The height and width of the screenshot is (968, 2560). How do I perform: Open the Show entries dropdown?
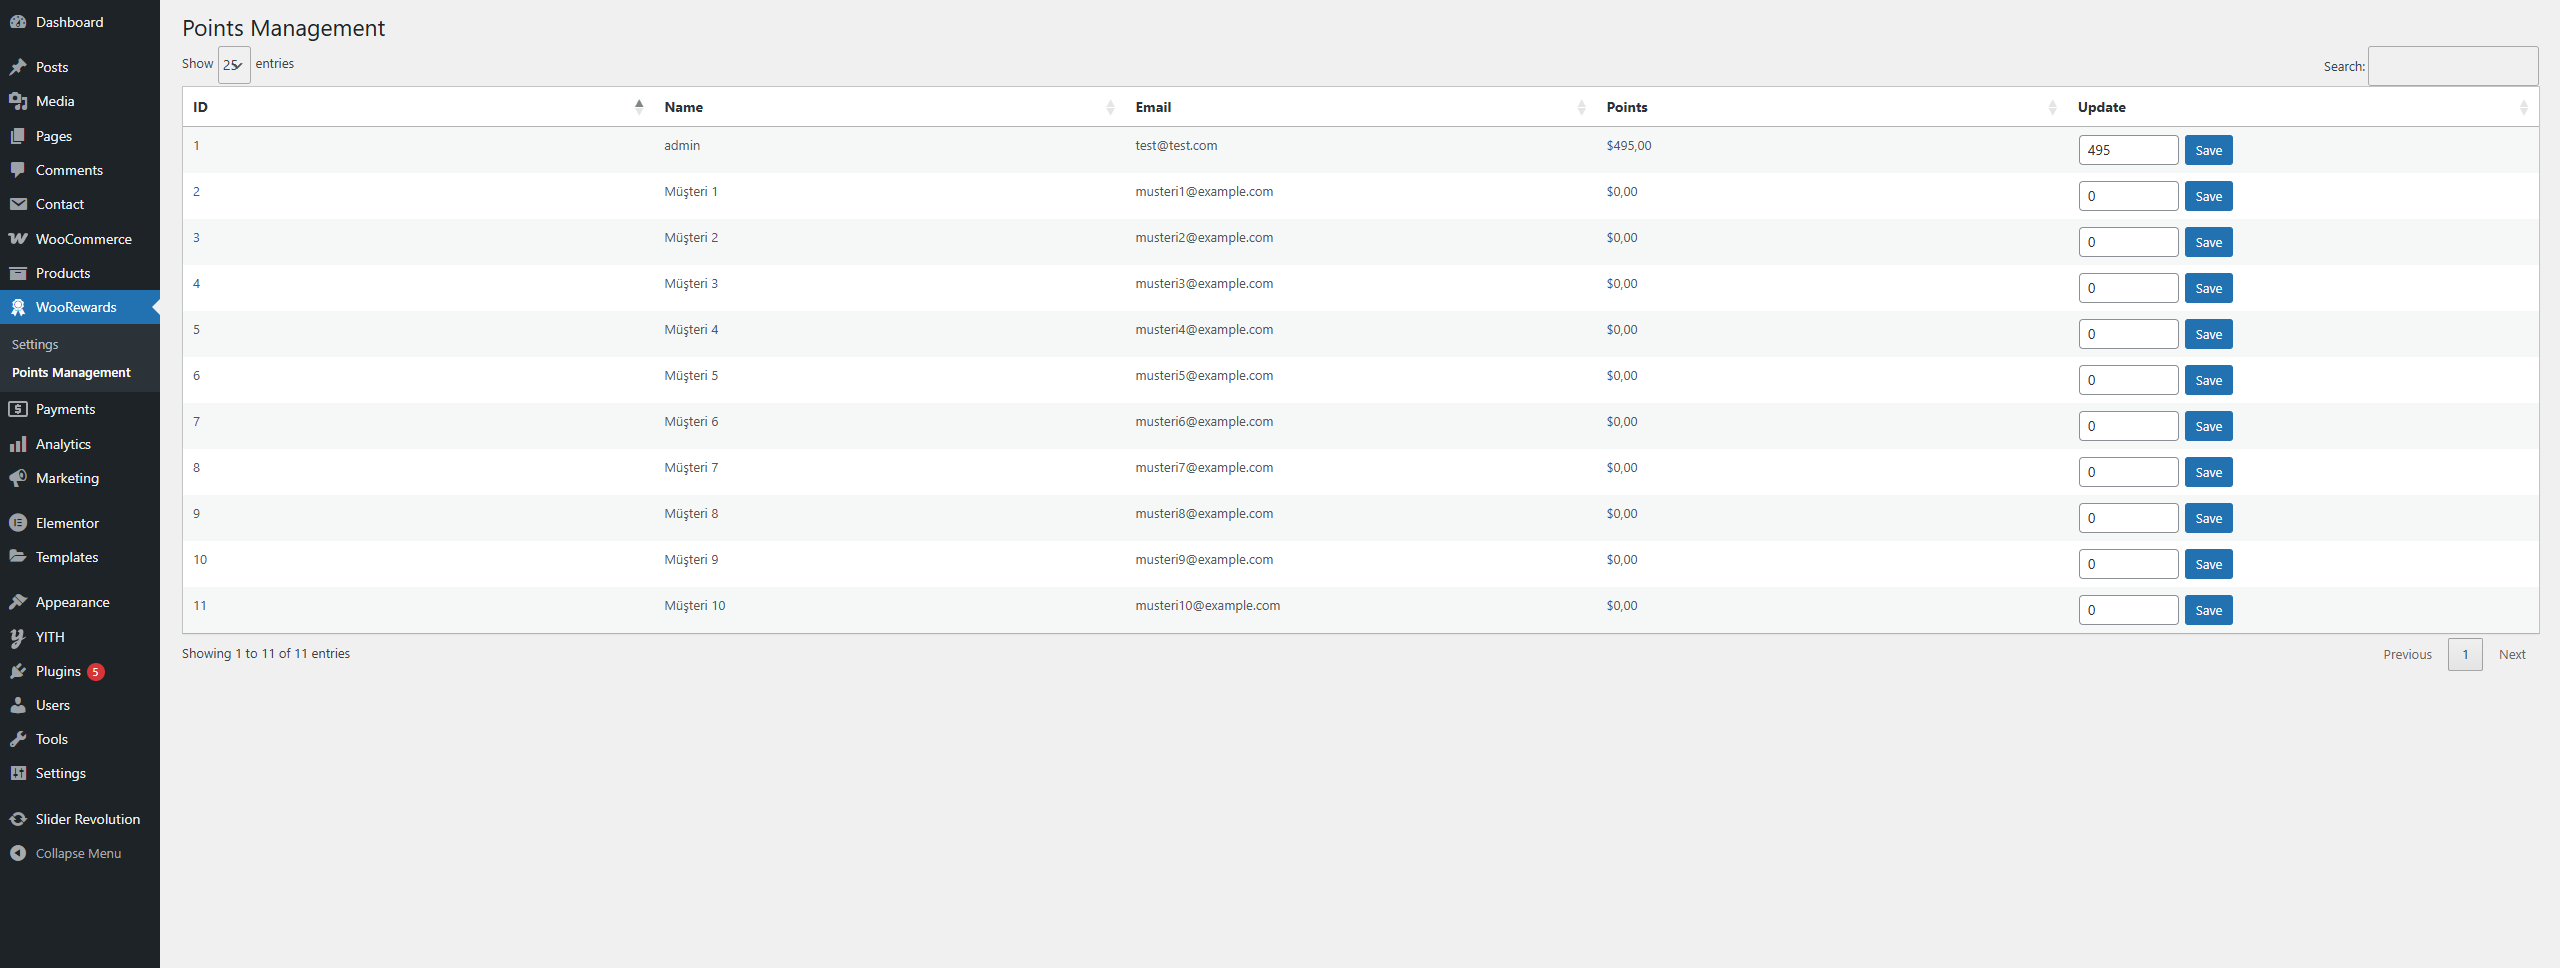pyautogui.click(x=234, y=65)
